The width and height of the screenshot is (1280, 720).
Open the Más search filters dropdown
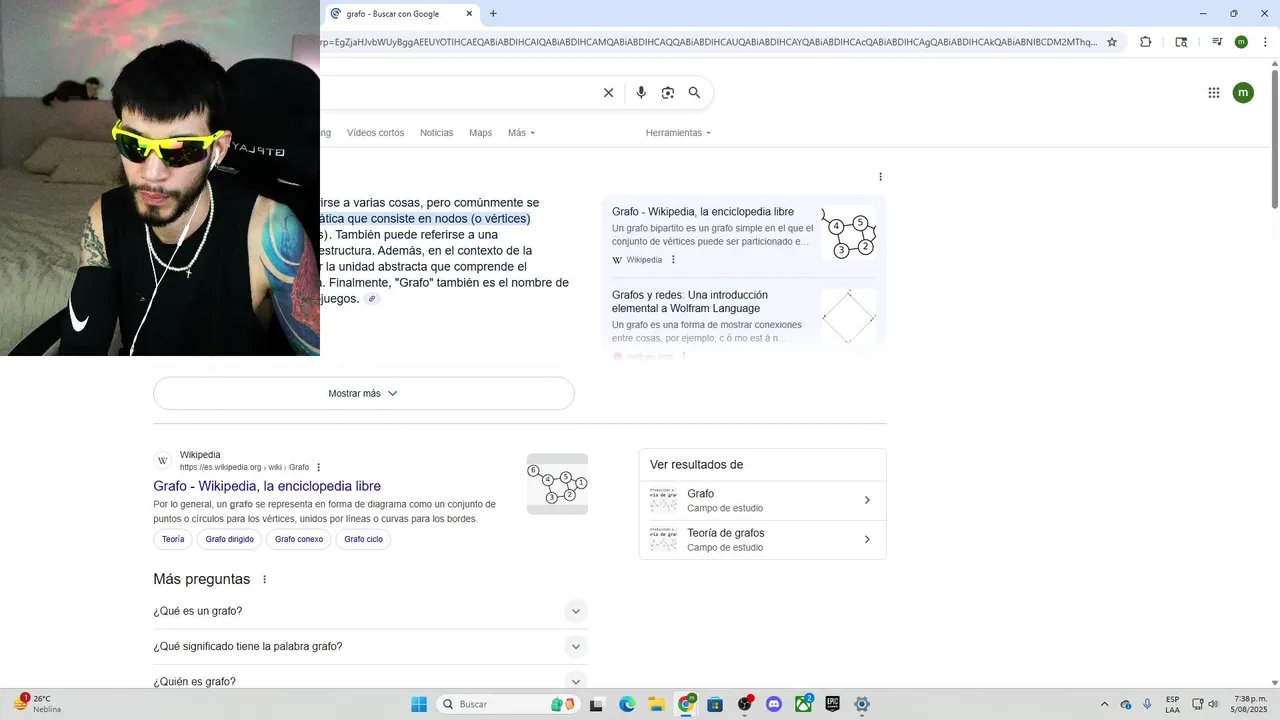point(521,133)
